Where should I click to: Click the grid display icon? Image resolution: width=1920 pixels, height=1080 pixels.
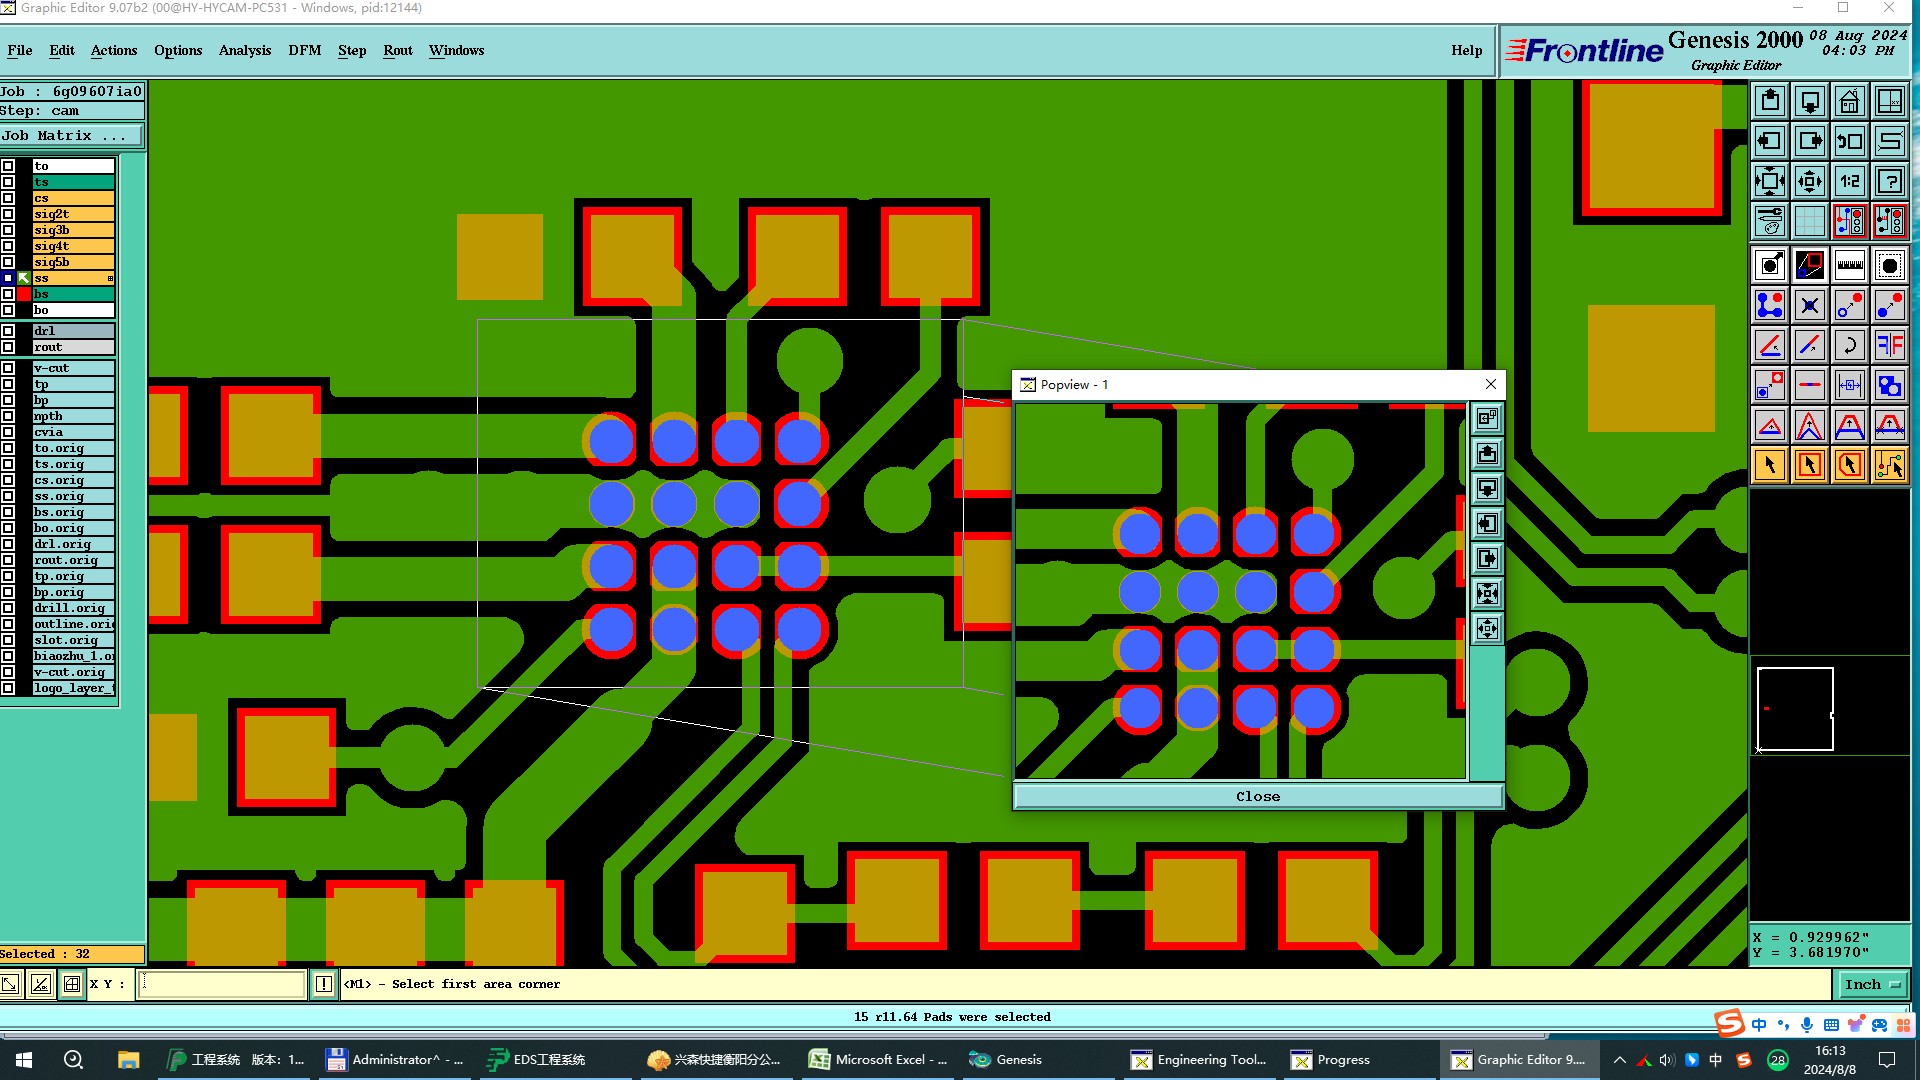point(1809,221)
